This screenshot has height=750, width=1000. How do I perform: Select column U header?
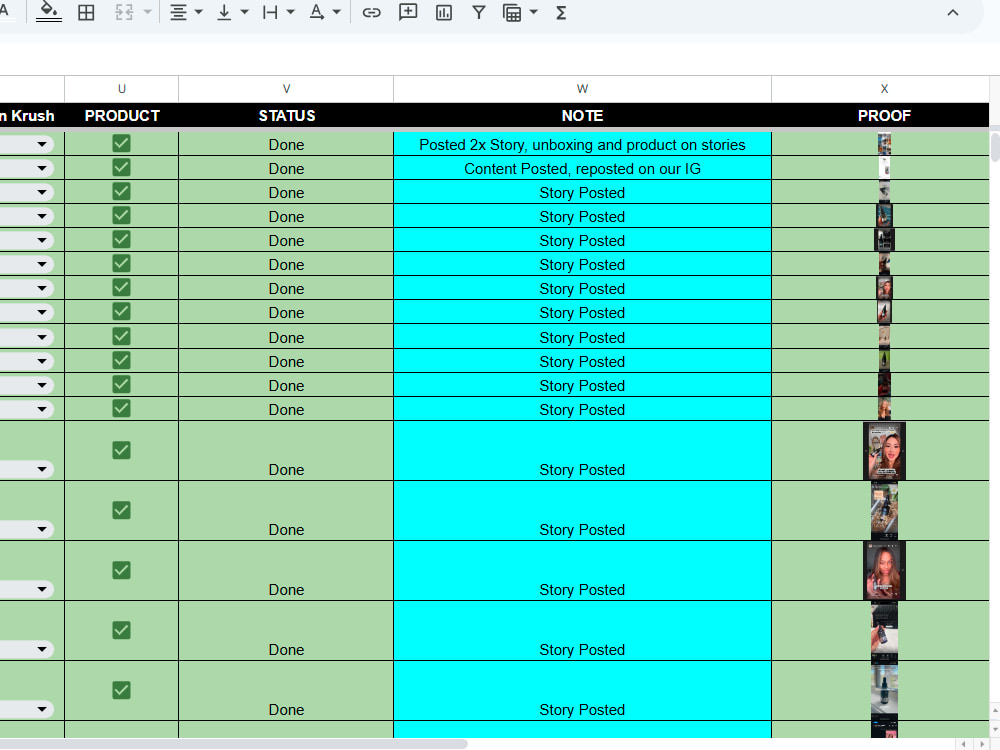[122, 89]
